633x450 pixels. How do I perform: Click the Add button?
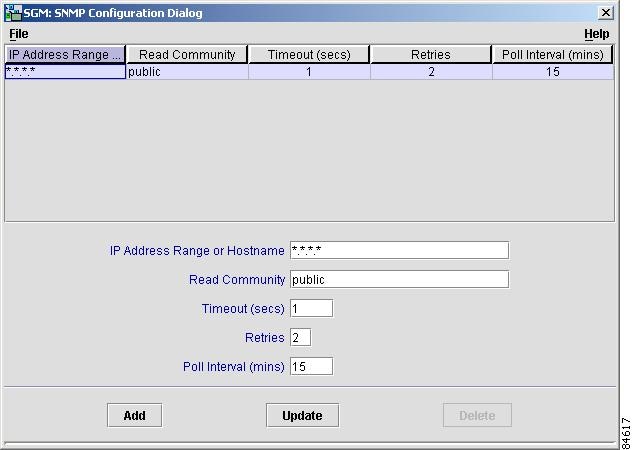pyautogui.click(x=134, y=415)
